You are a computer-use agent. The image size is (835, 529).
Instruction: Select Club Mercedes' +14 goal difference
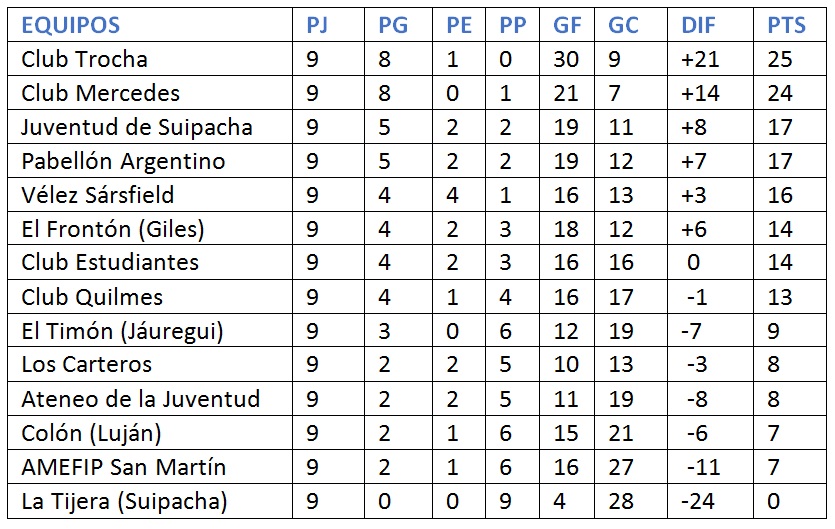(x=700, y=93)
